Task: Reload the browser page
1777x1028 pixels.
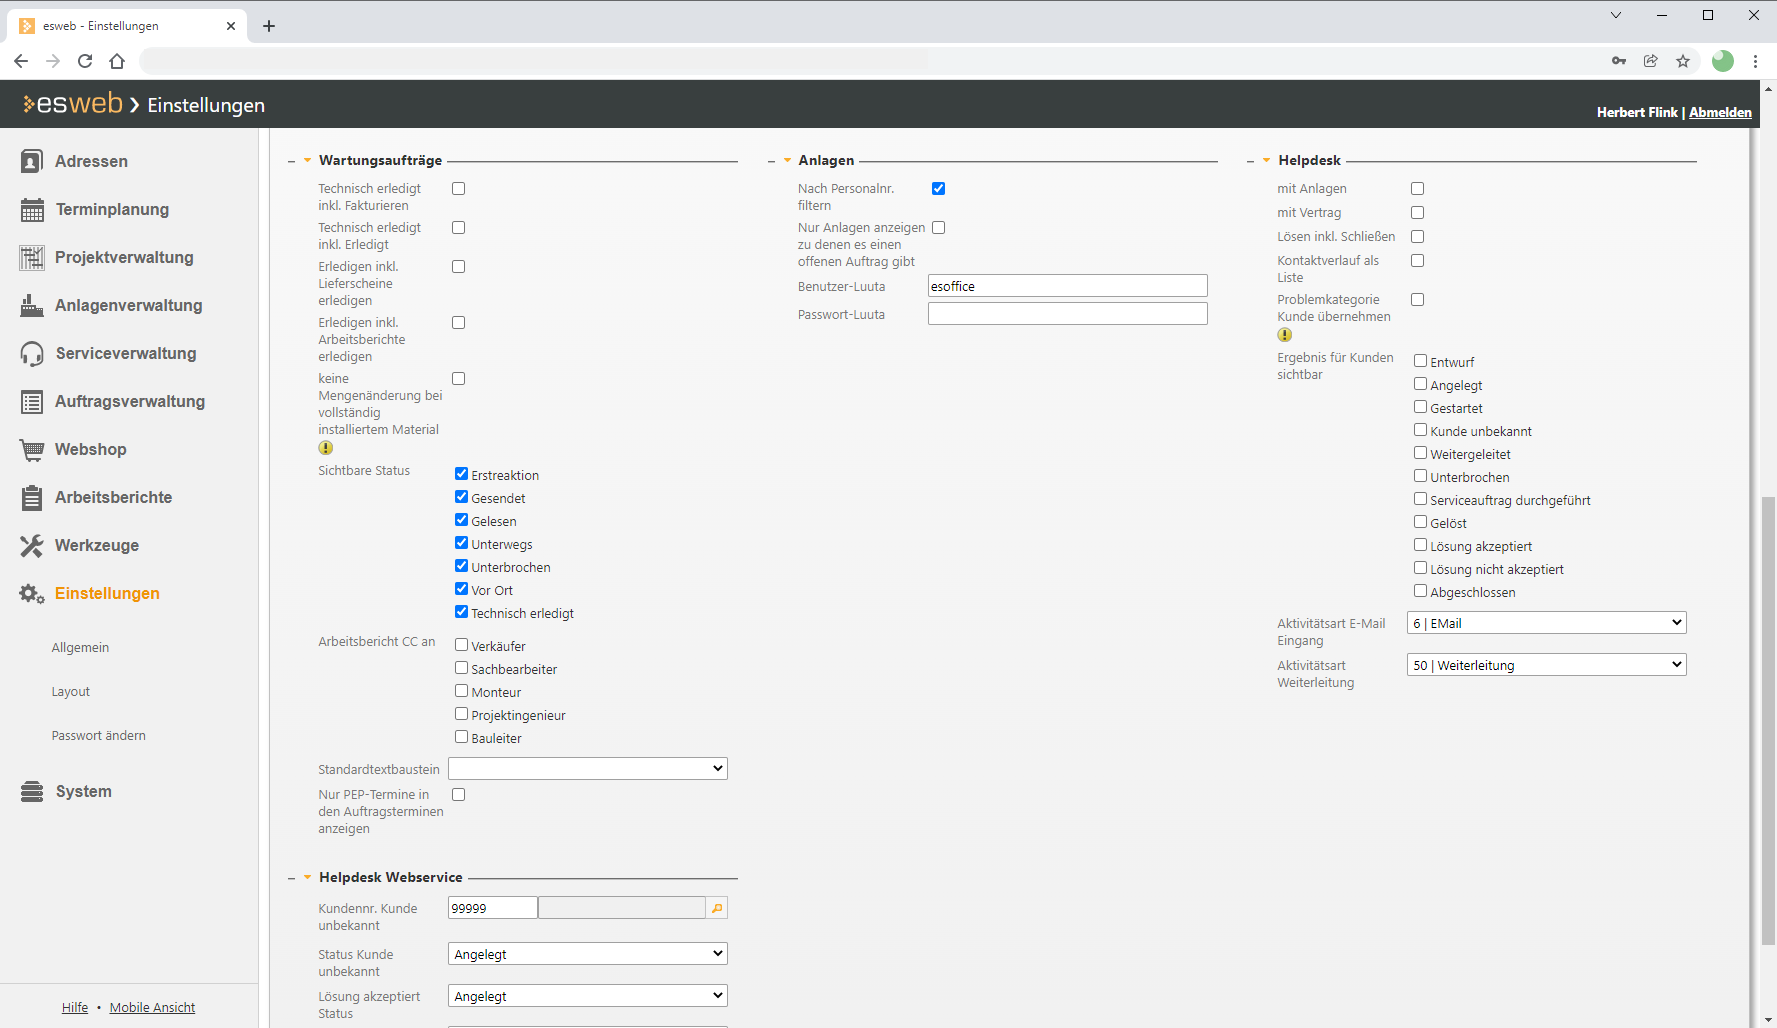Action: pos(85,61)
